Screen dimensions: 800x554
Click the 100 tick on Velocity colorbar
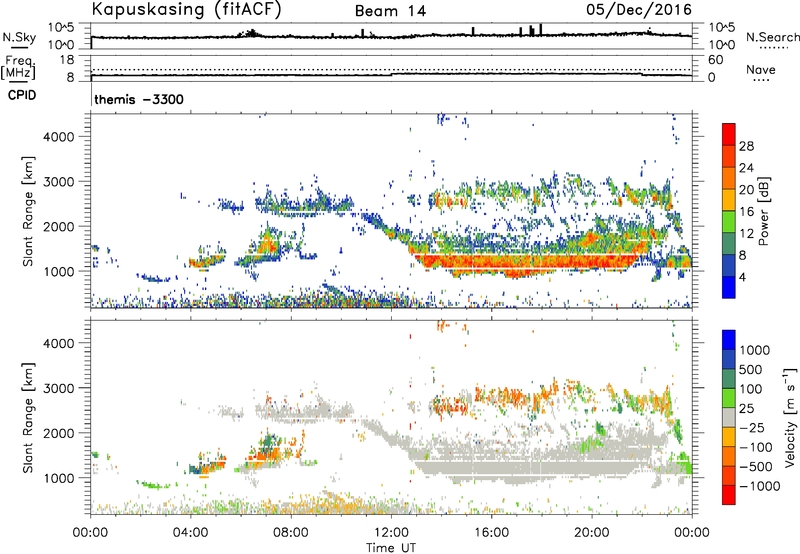coord(751,389)
